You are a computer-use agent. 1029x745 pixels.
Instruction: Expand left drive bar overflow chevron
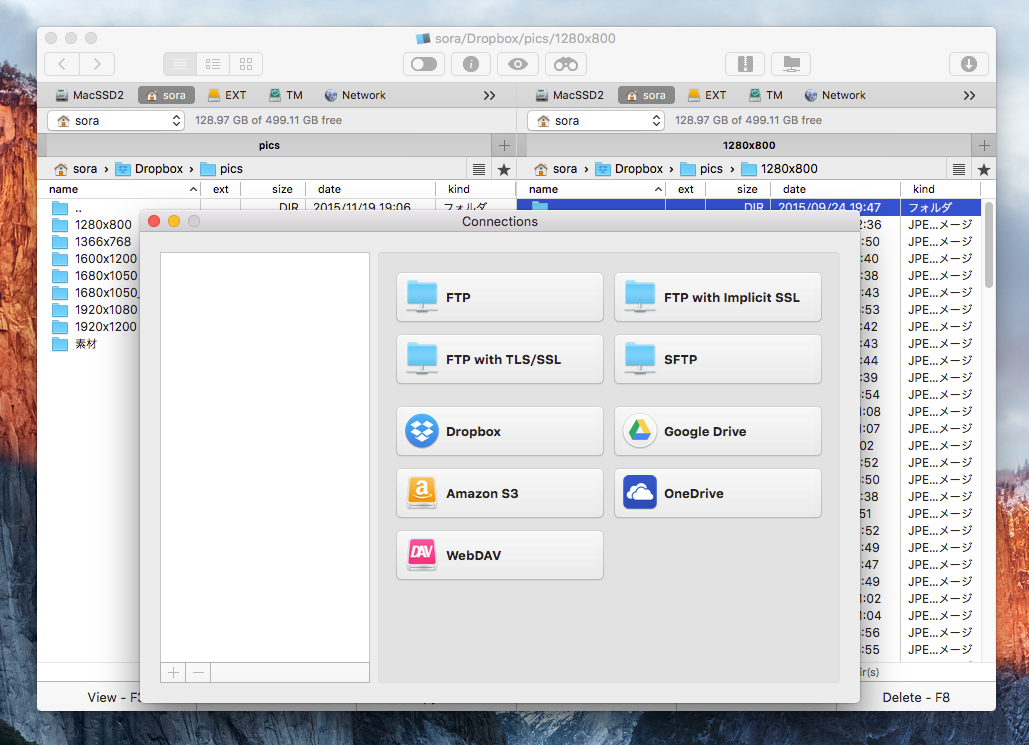[x=489, y=95]
